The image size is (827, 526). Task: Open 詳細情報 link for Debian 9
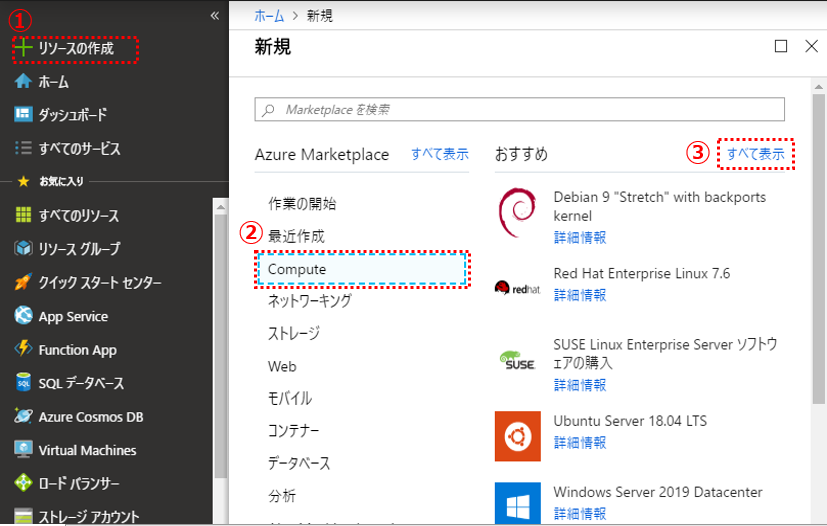pyautogui.click(x=580, y=237)
